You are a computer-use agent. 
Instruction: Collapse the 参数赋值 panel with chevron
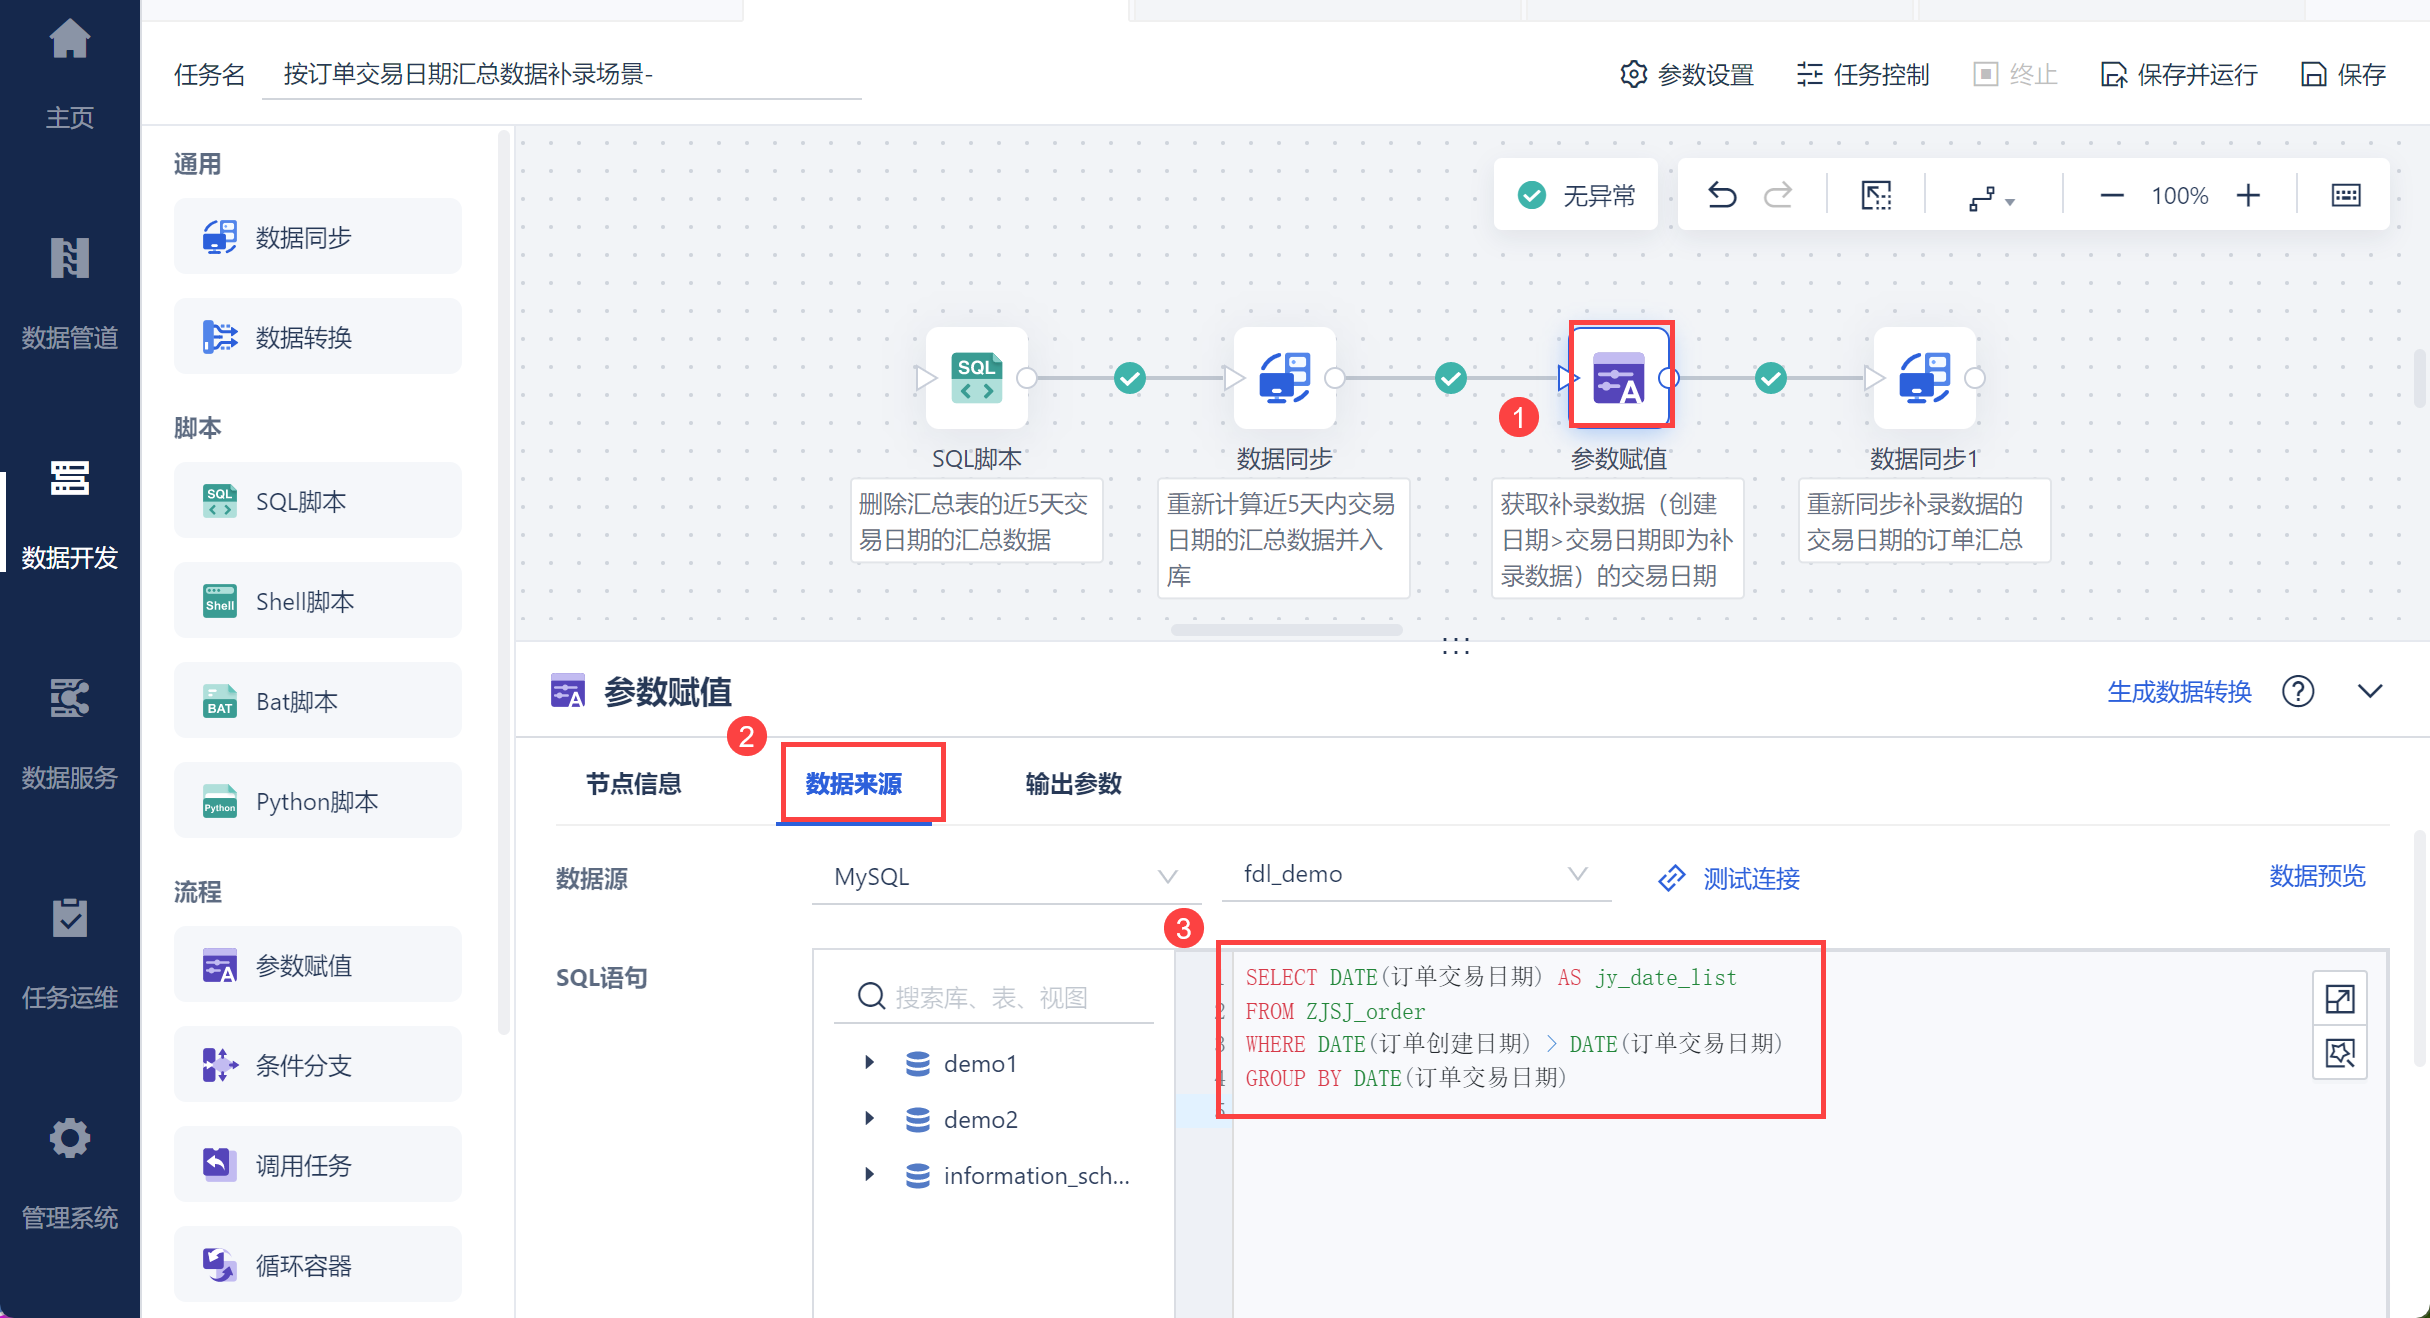(2369, 691)
